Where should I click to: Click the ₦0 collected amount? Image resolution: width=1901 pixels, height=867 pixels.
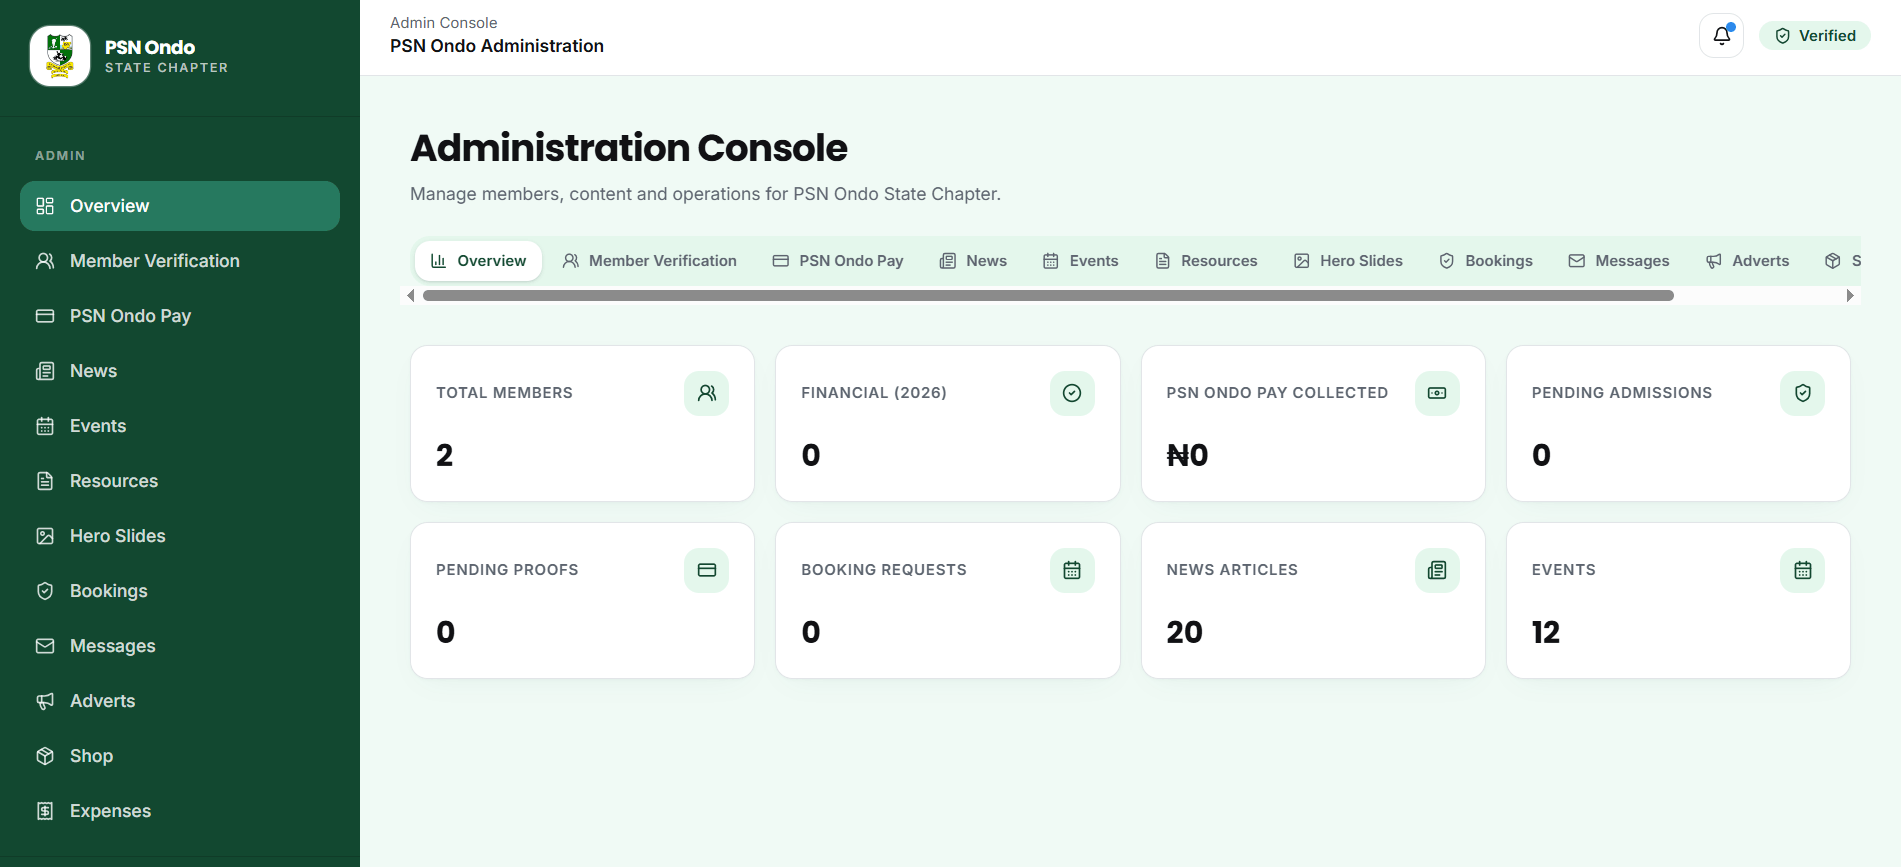coord(1187,455)
